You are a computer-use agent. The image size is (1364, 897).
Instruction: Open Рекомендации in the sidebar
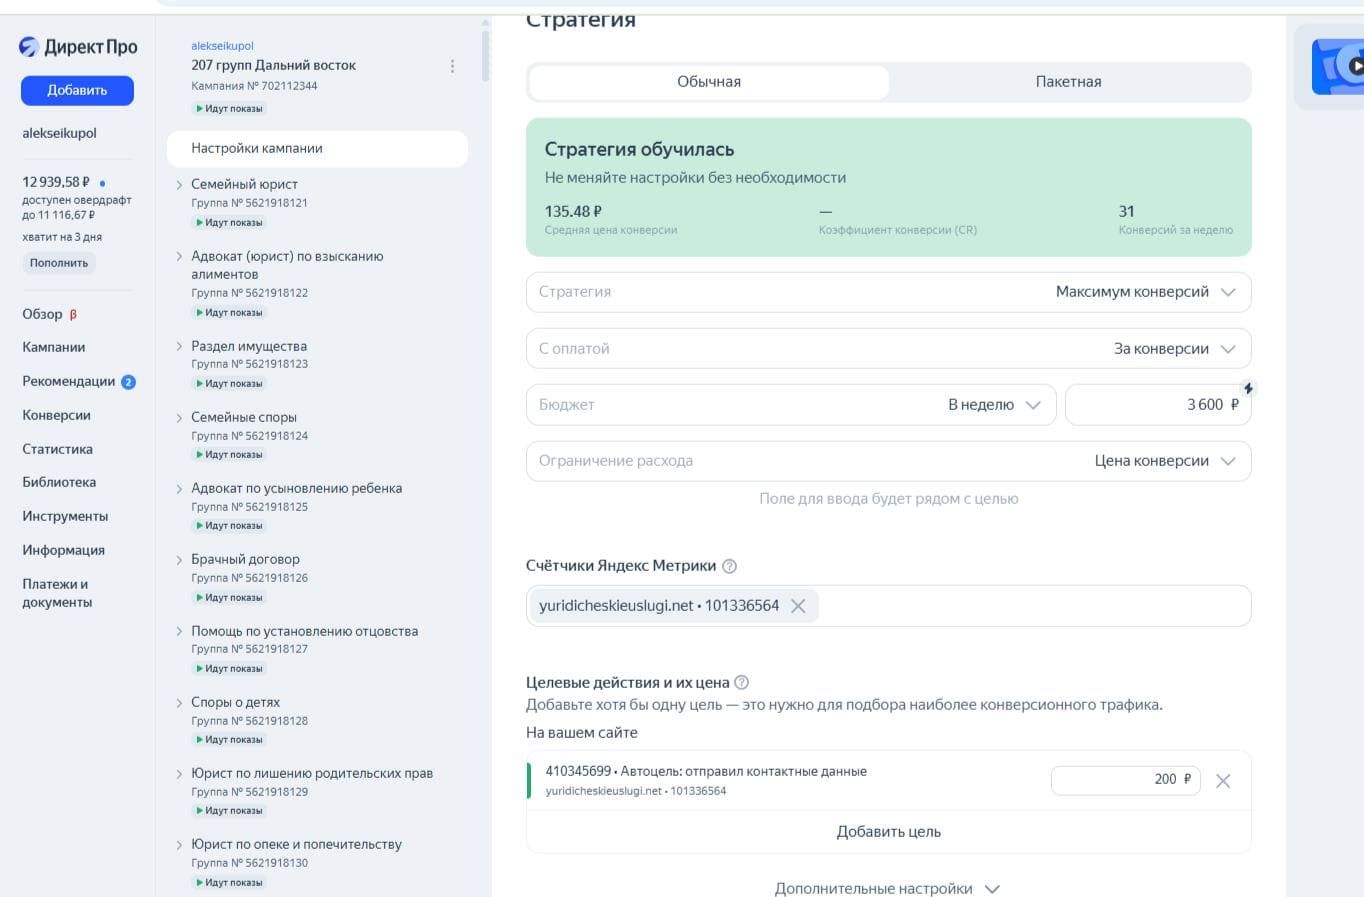[x=68, y=381]
